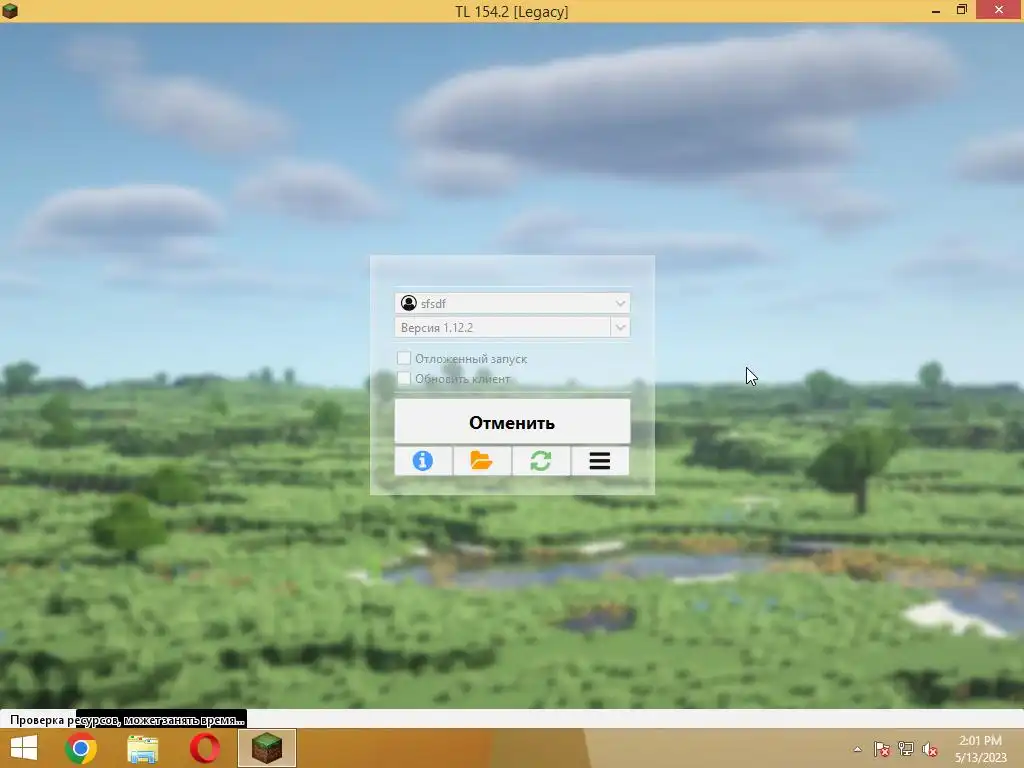The image size is (1024, 768).
Task: Toggle the Обновить клиент checkbox
Action: pyautogui.click(x=404, y=379)
